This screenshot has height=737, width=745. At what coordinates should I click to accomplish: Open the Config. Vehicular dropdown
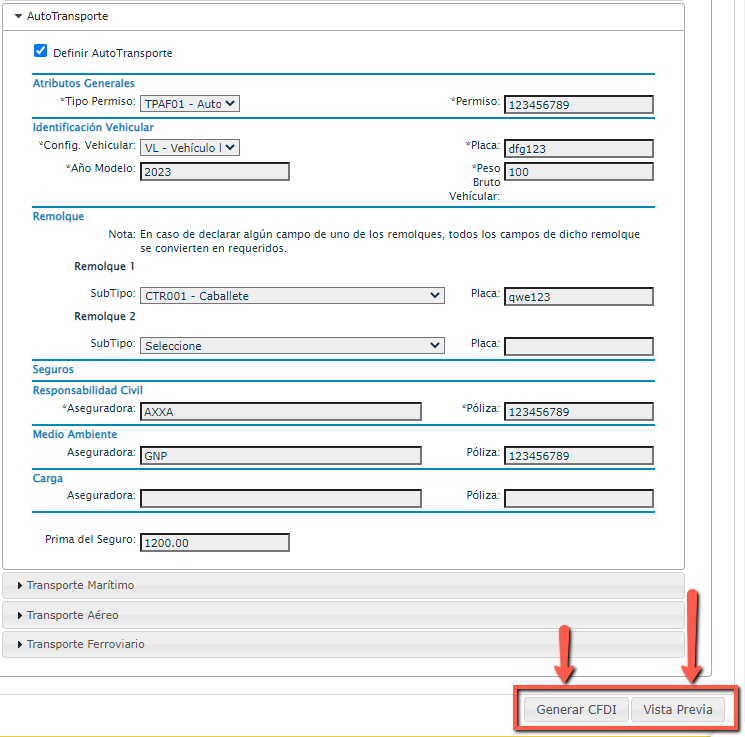coord(190,147)
